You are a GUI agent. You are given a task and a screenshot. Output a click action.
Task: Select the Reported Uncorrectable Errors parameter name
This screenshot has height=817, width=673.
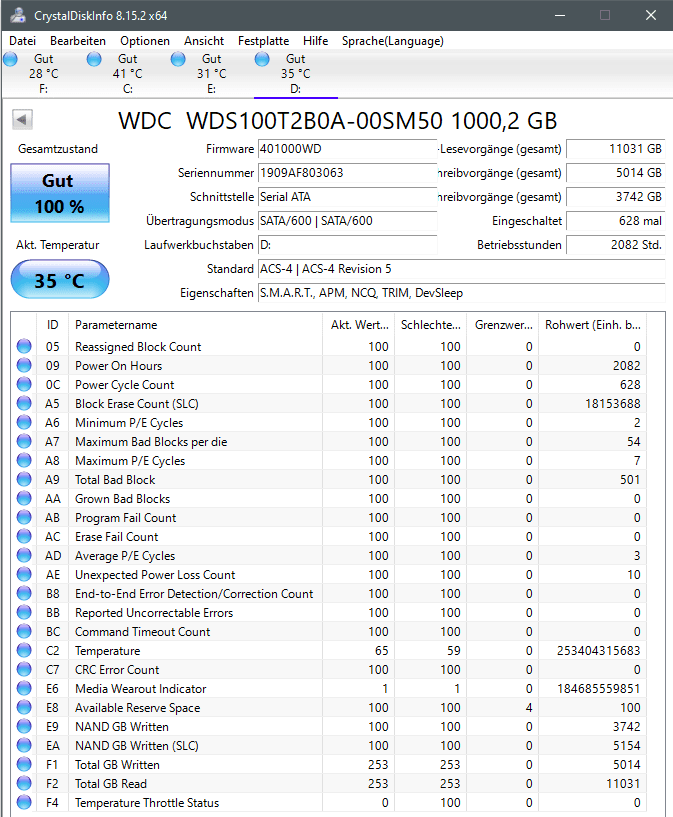click(154, 613)
